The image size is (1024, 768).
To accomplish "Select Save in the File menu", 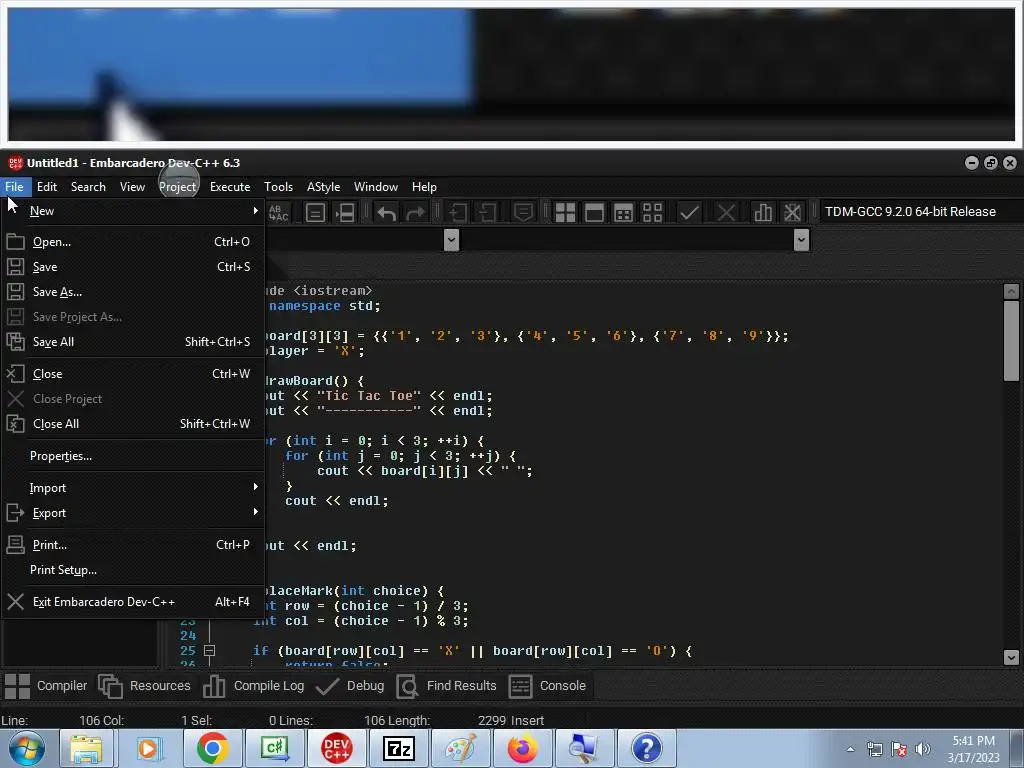I will click(133, 266).
